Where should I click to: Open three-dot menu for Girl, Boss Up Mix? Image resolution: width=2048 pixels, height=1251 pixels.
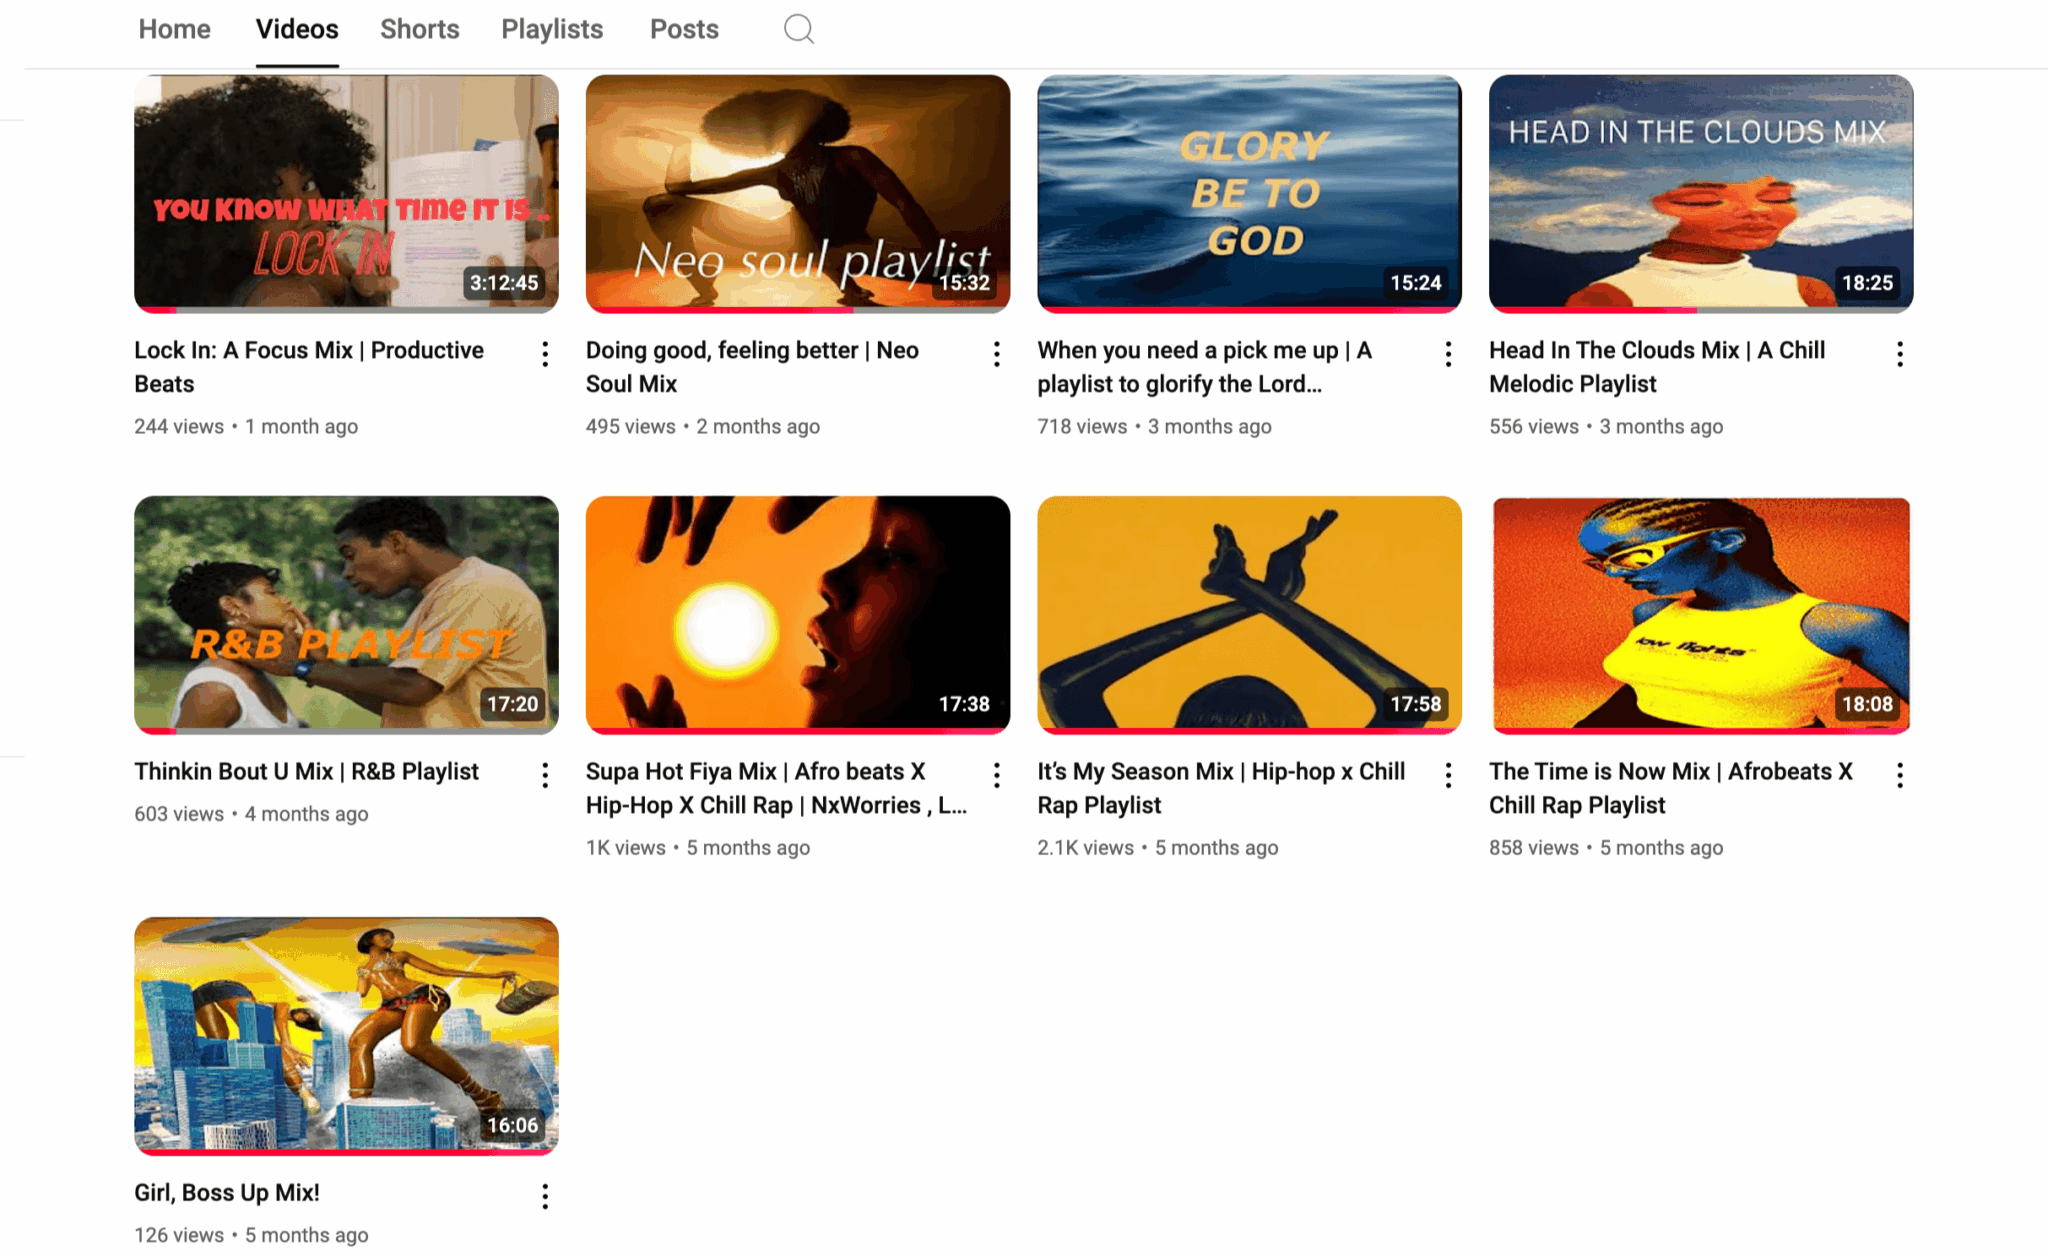[545, 1196]
